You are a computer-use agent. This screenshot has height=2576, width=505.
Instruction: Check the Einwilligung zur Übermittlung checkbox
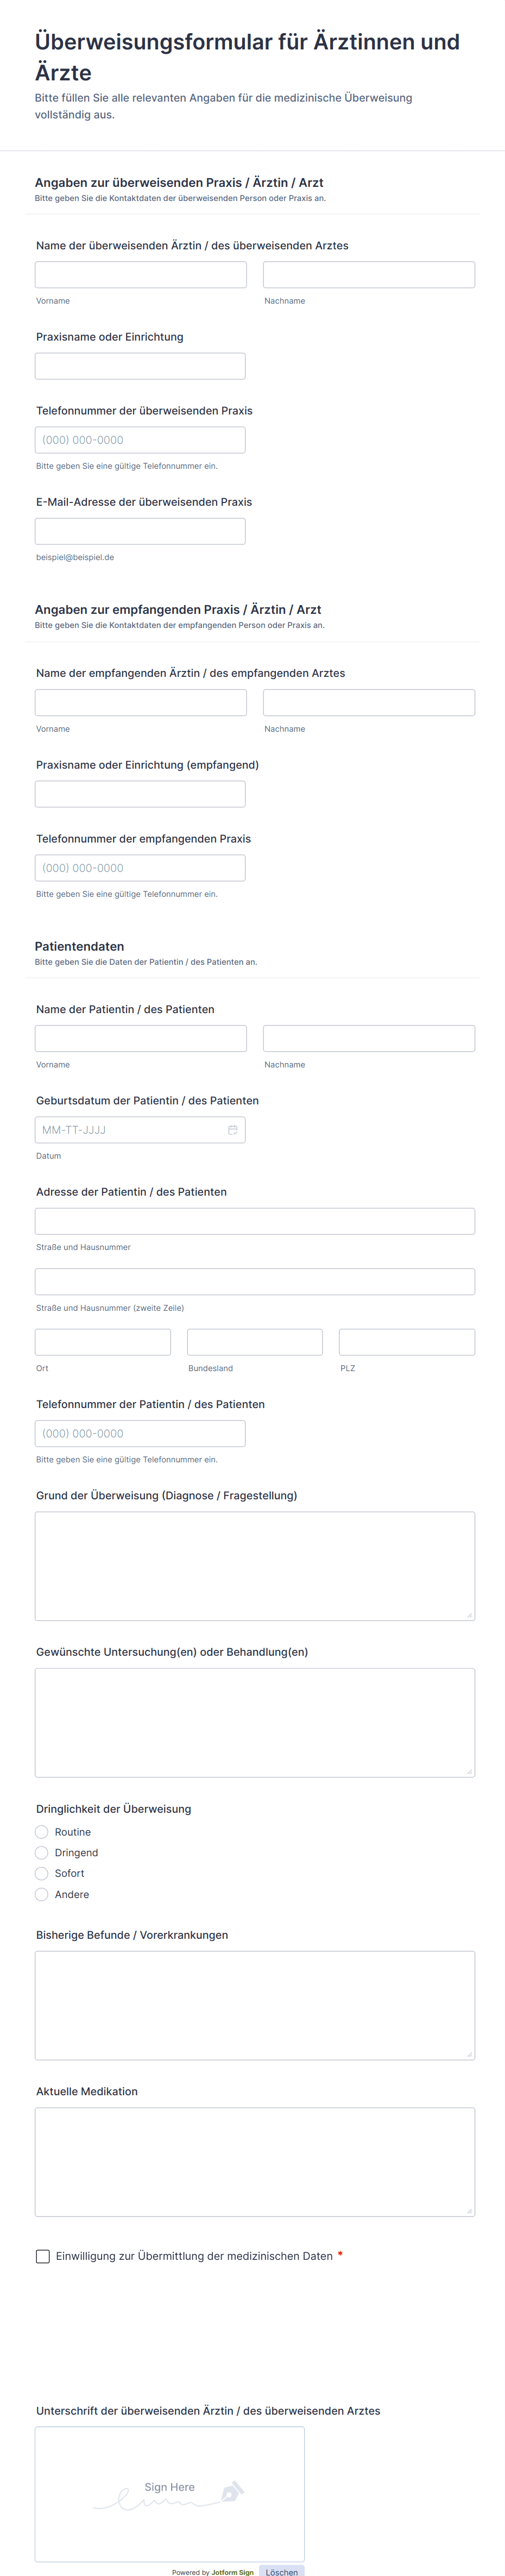tap(43, 2256)
